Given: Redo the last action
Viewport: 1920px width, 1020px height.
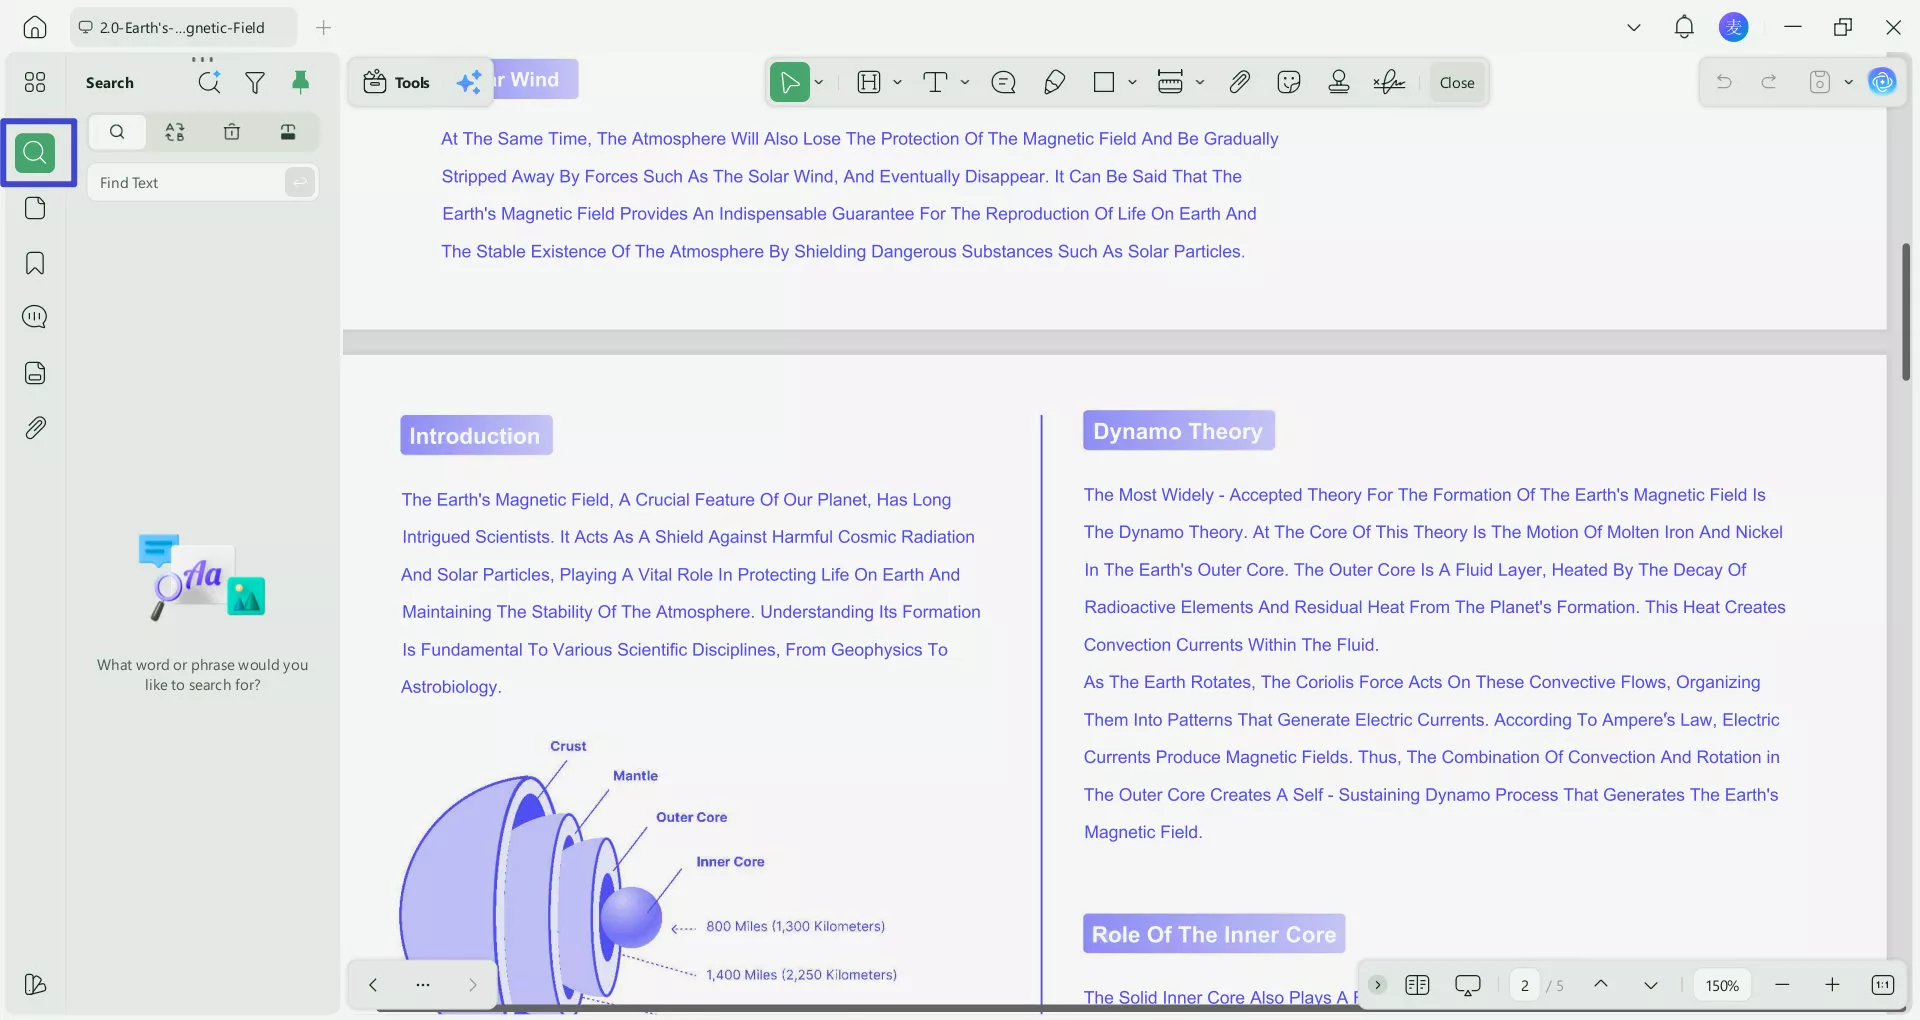Looking at the screenshot, I should (x=1769, y=82).
